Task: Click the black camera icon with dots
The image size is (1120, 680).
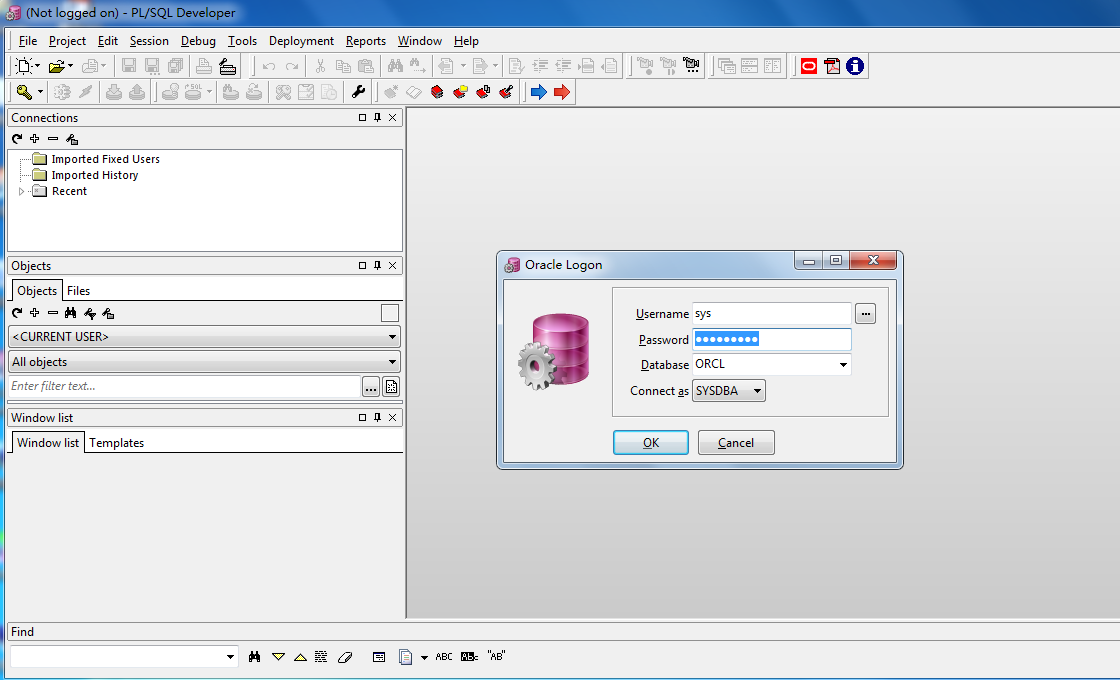Action: click(x=691, y=66)
